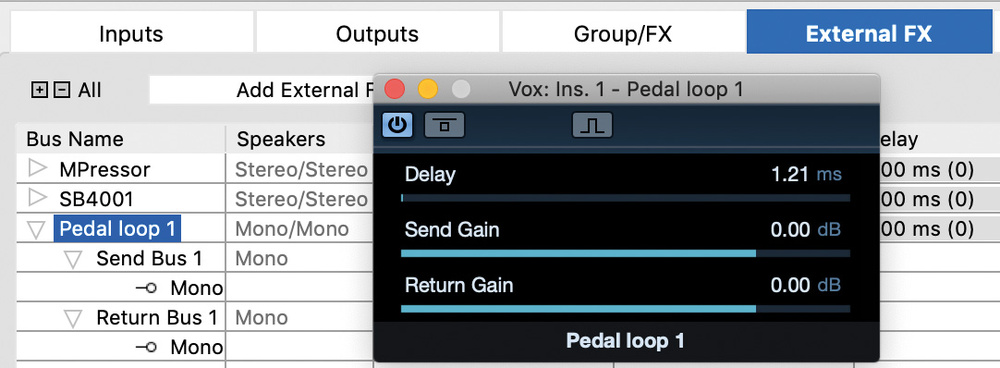Viewport: 1000px width, 368px height.
Task: Collapse the Pedal loop 1 bus
Action: [x=38, y=230]
